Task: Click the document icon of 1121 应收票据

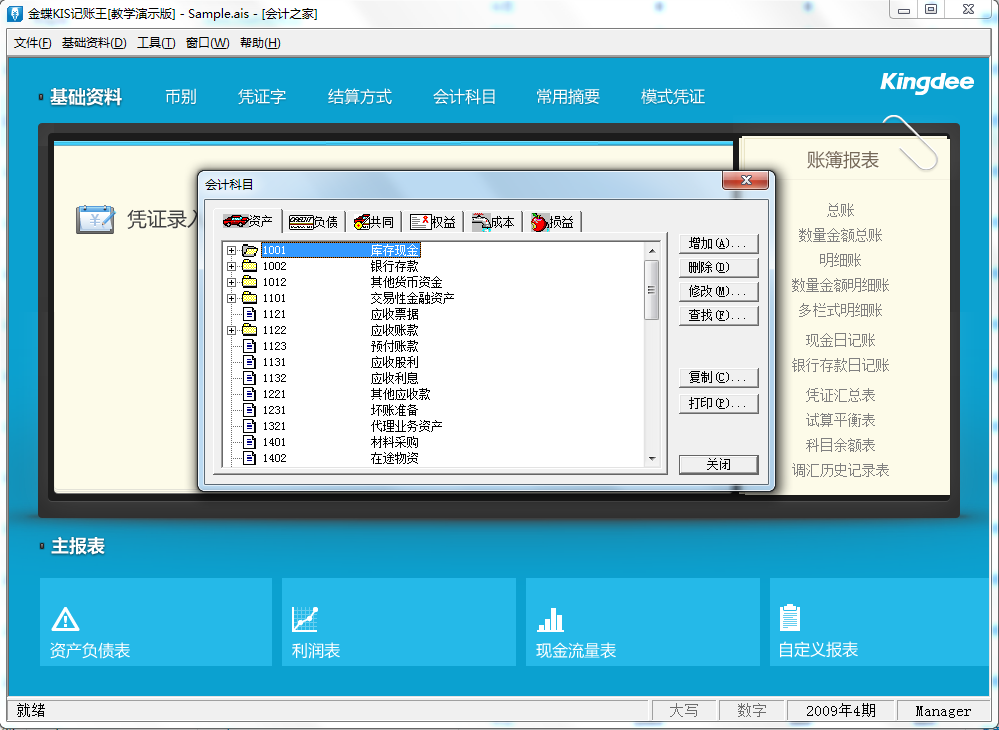Action: (x=250, y=314)
